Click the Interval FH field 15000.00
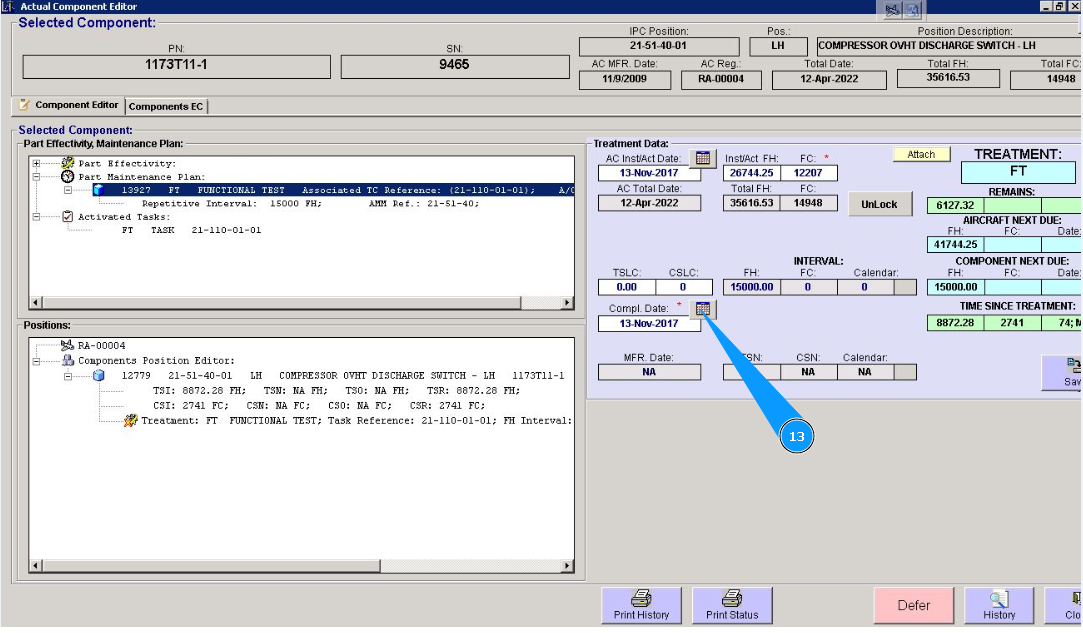Viewport: 1083px width, 633px height. pos(751,287)
